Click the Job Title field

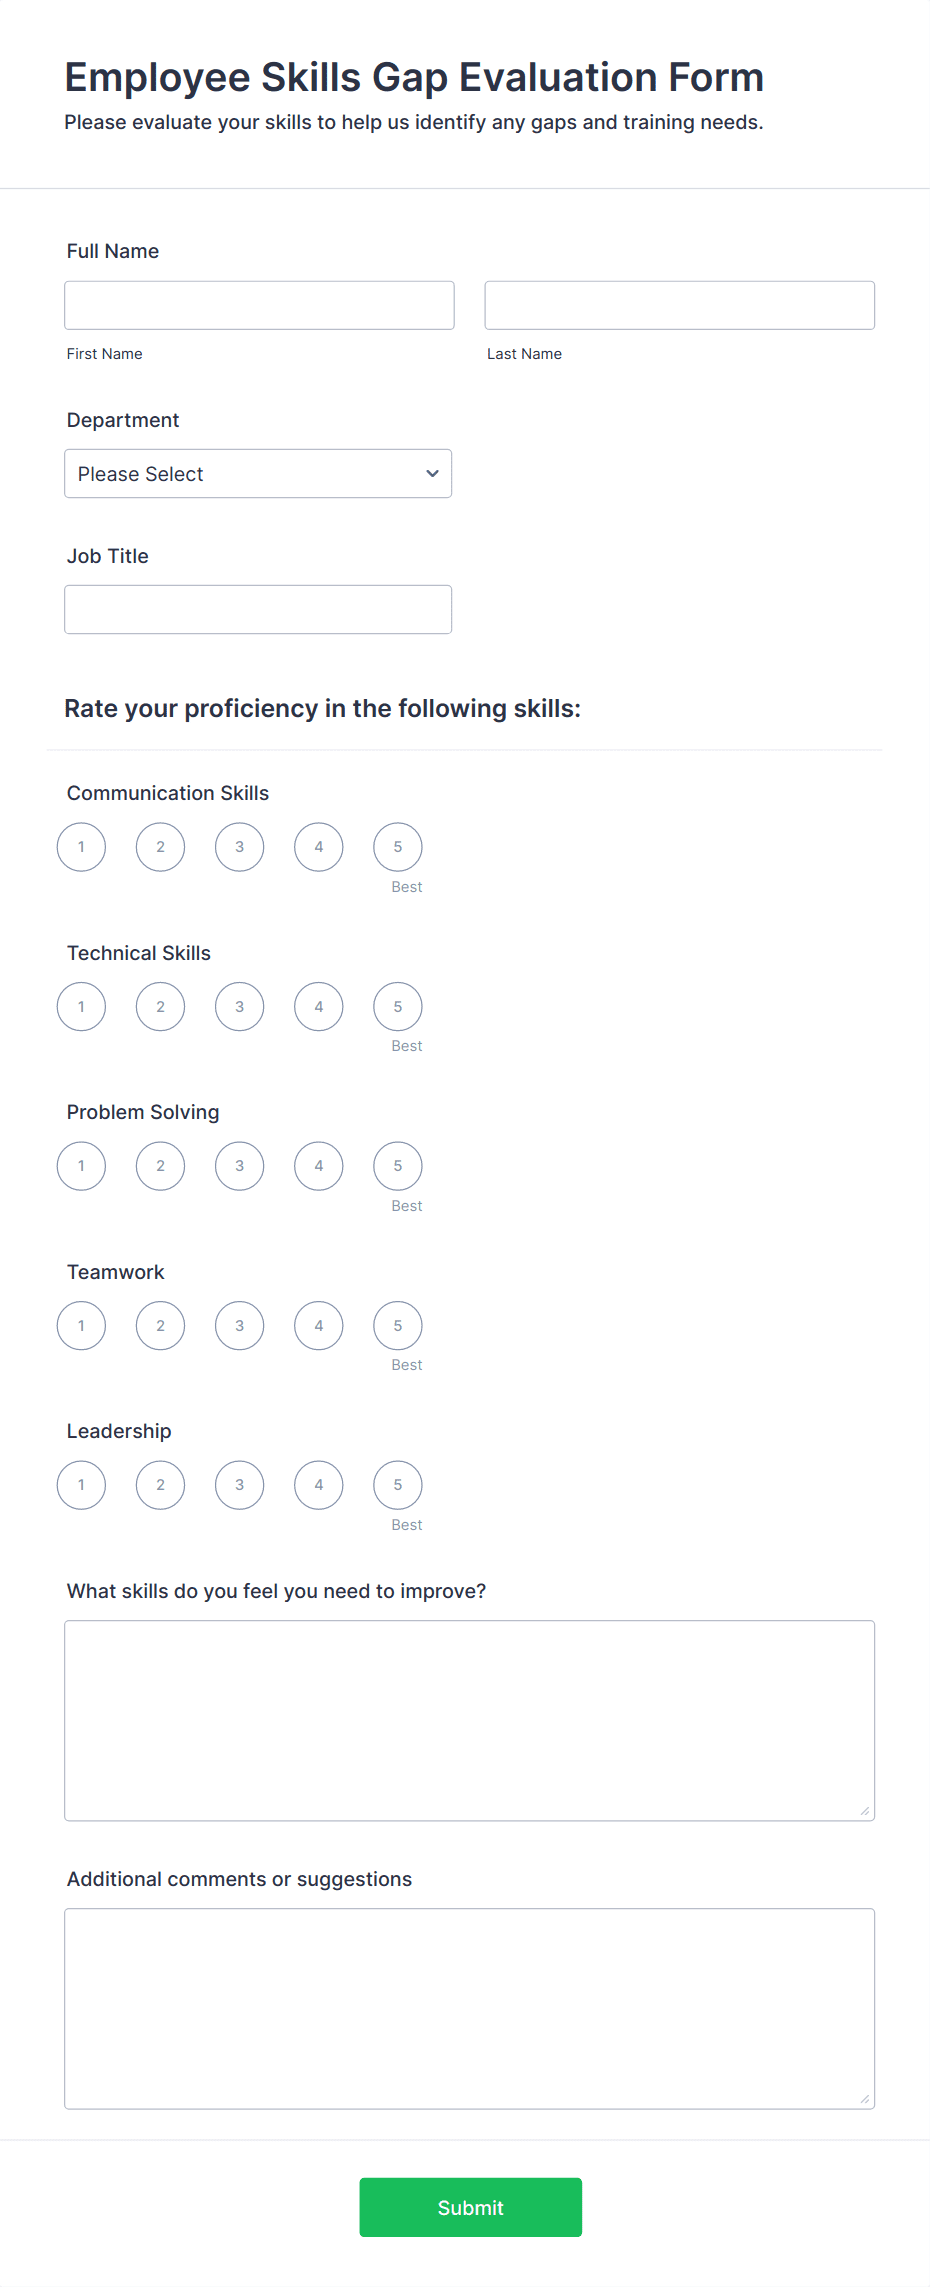coord(258,609)
